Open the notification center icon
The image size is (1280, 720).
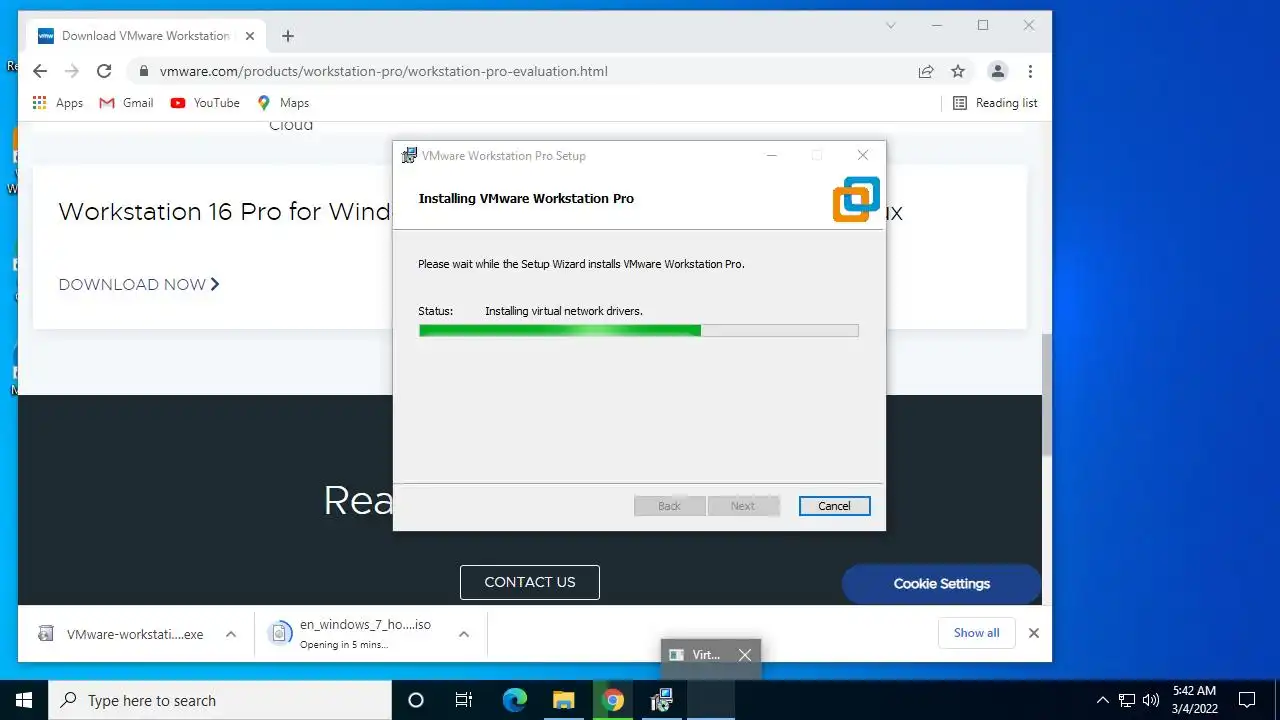pyautogui.click(x=1247, y=700)
